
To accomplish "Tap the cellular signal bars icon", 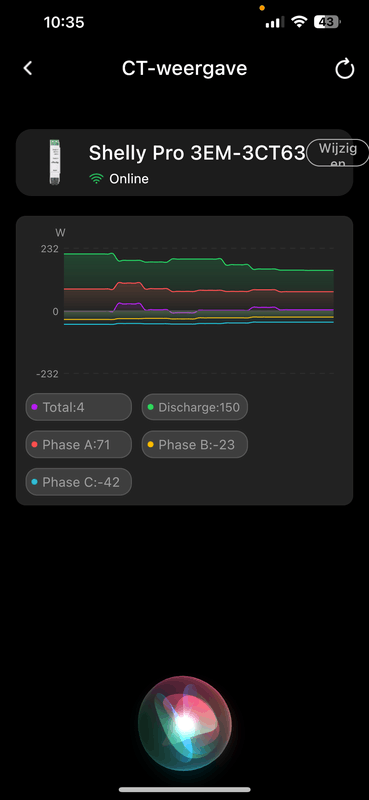I will click(x=275, y=22).
